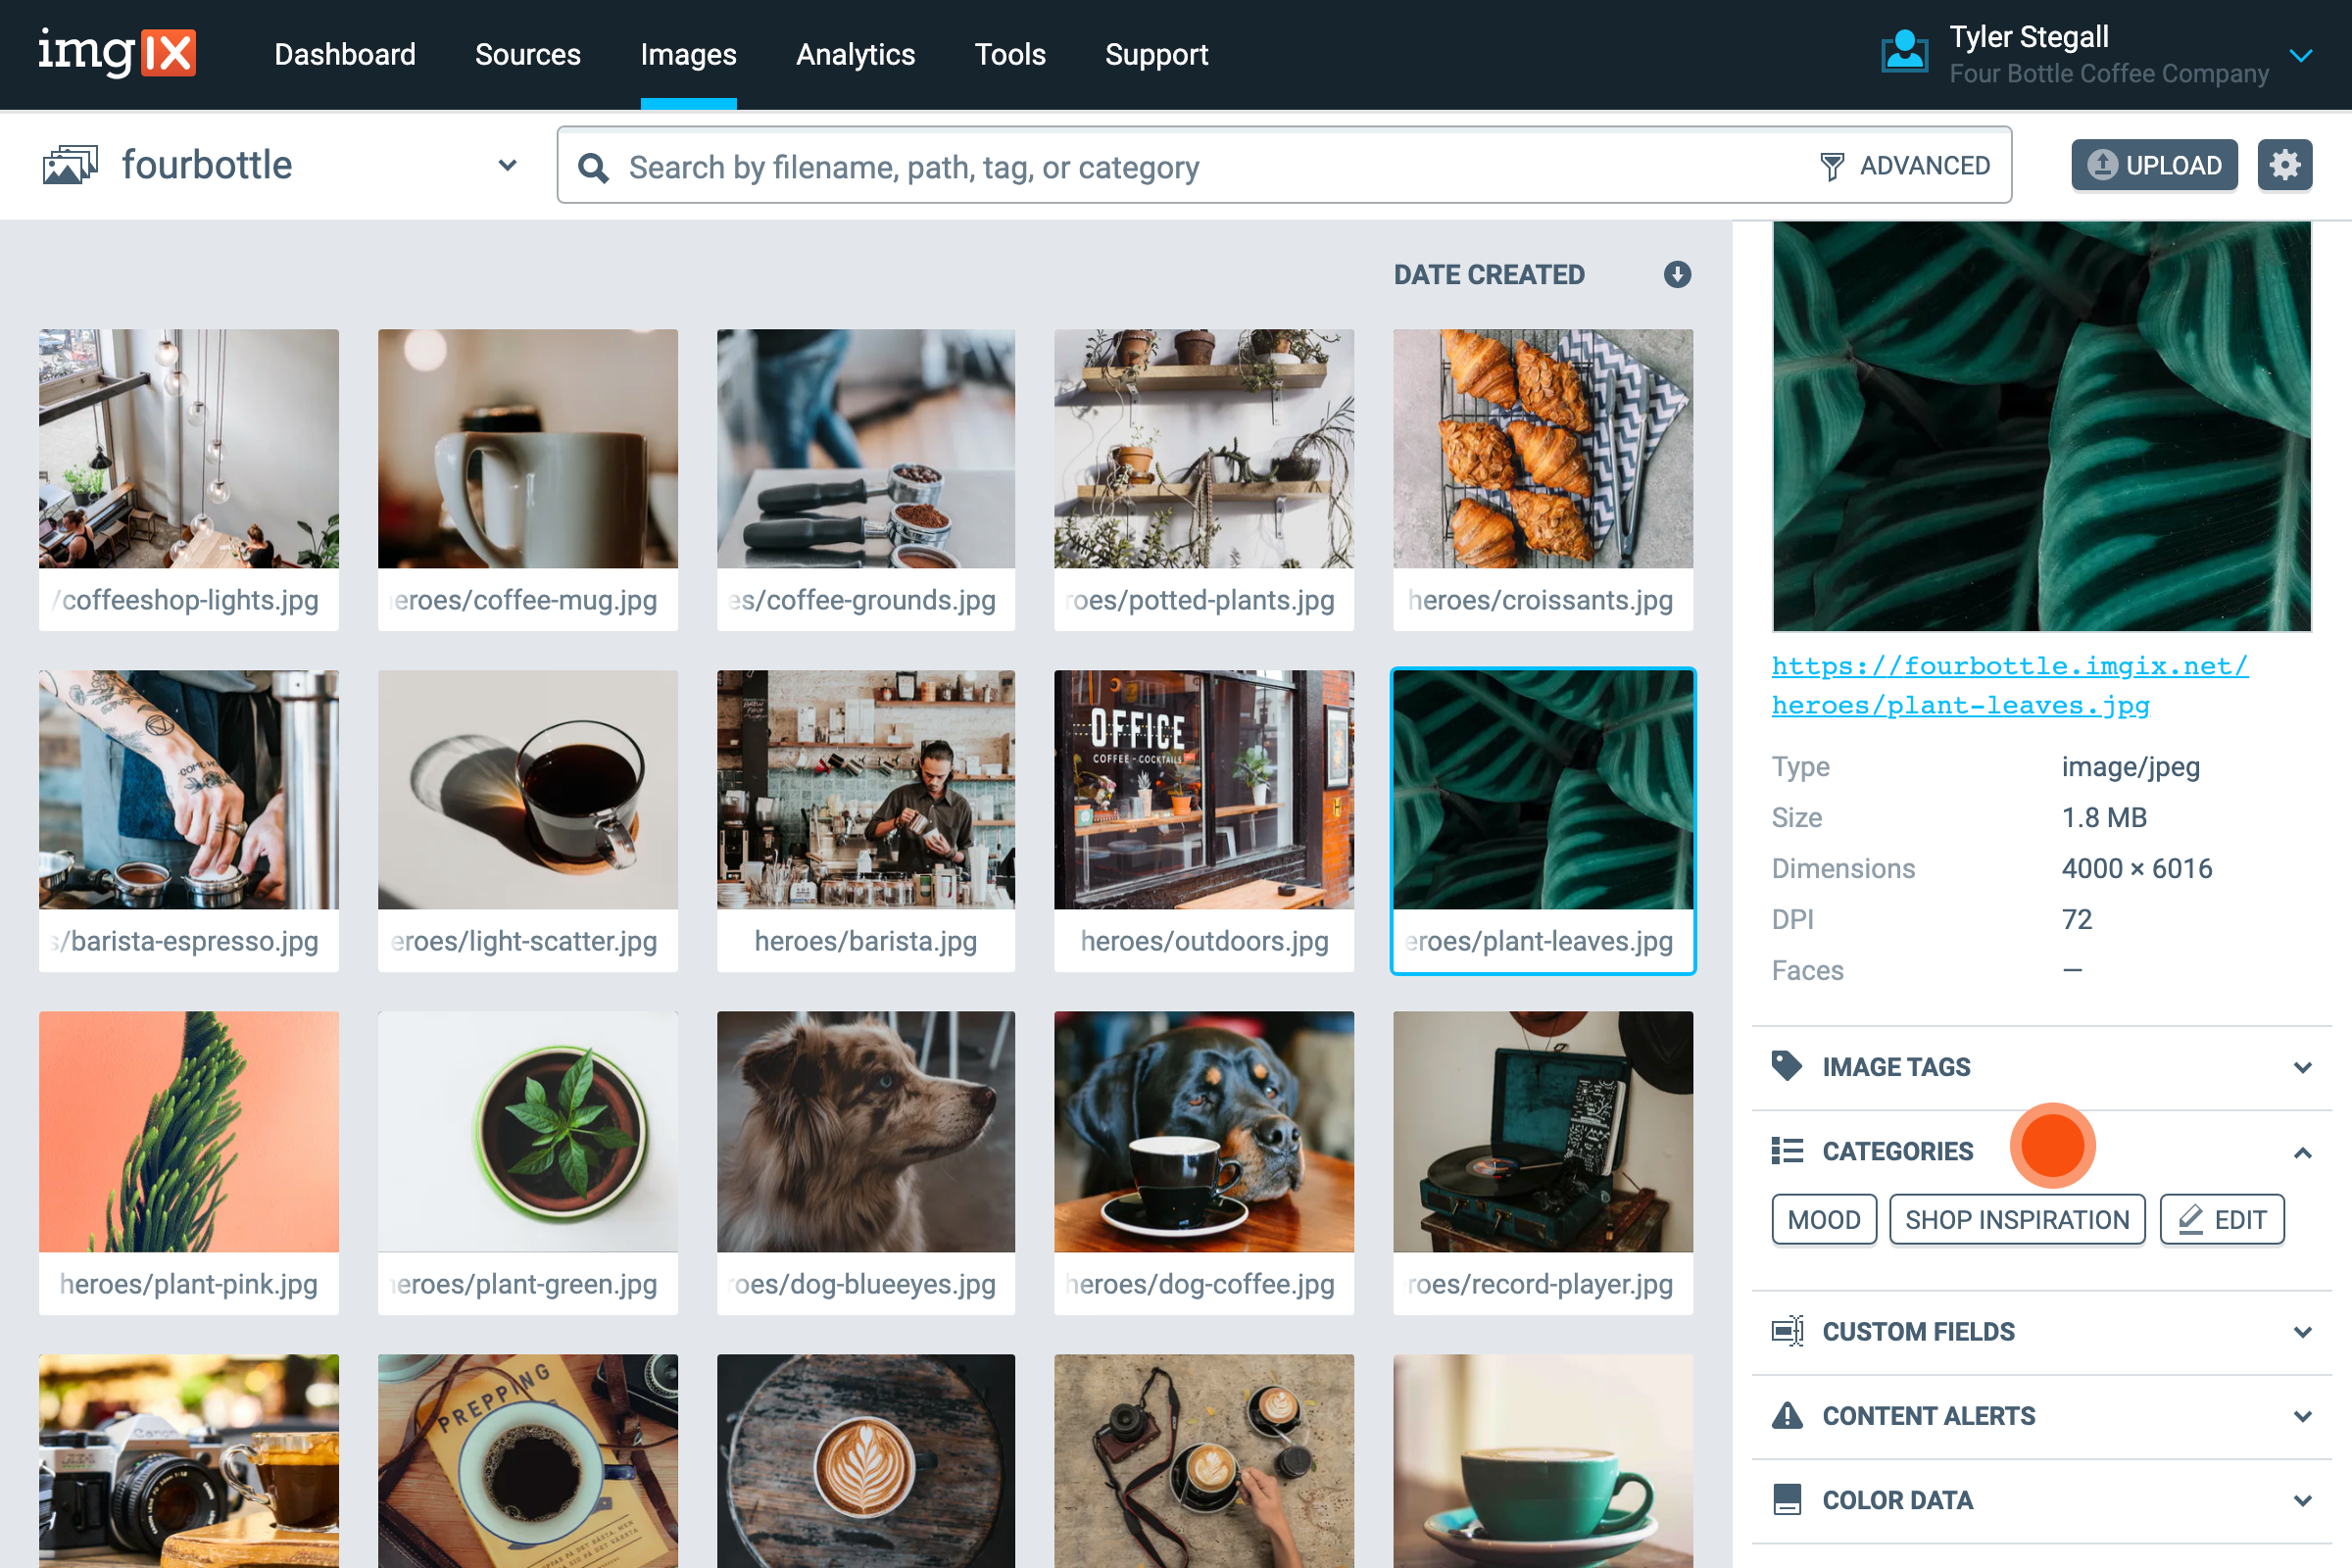Open the Analytics tab

pyautogui.click(x=855, y=54)
